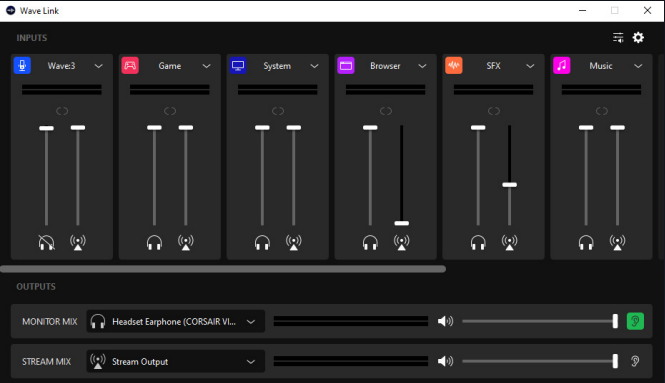Toggle link faders on Music channel
The height and width of the screenshot is (383, 665).
click(x=601, y=111)
